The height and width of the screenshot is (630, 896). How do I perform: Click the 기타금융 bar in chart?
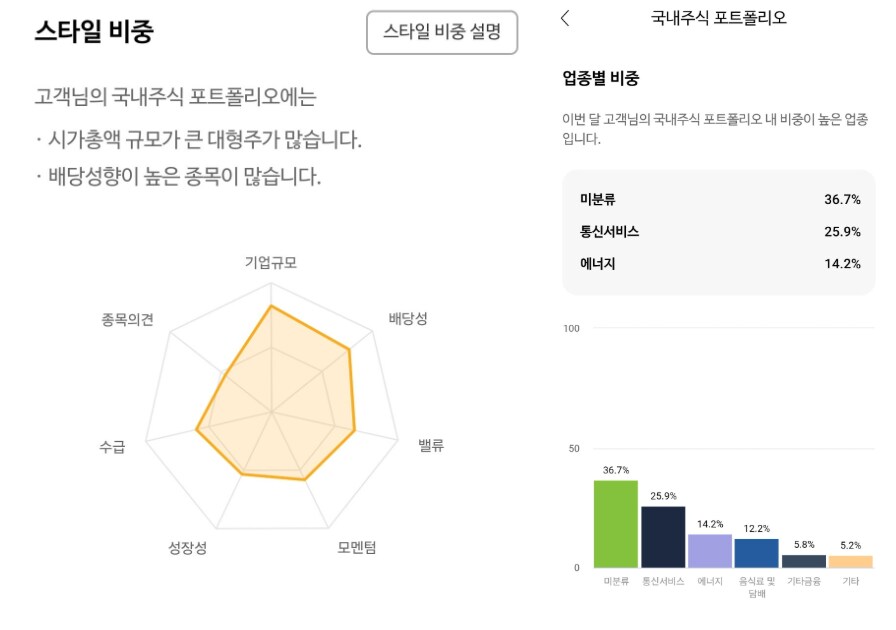pos(804,561)
